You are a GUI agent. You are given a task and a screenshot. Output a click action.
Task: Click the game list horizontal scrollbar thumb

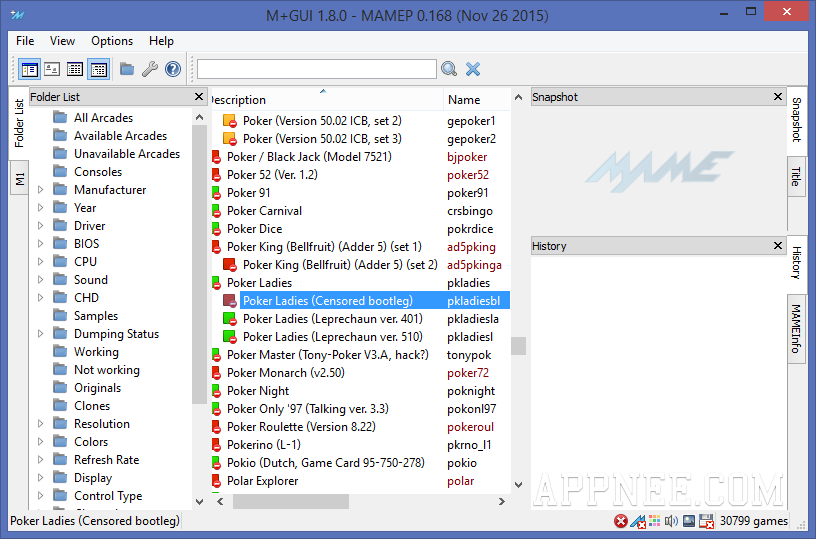tap(291, 501)
